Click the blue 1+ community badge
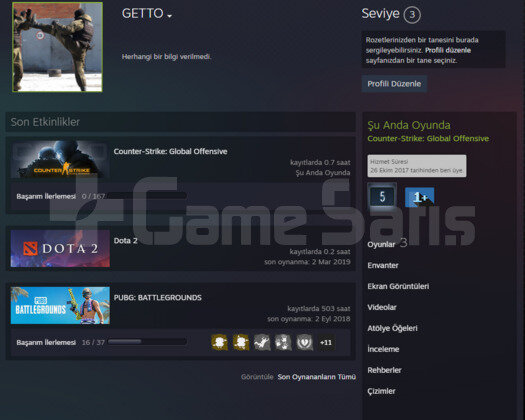Viewport: 525px width, 420px height. [x=420, y=197]
